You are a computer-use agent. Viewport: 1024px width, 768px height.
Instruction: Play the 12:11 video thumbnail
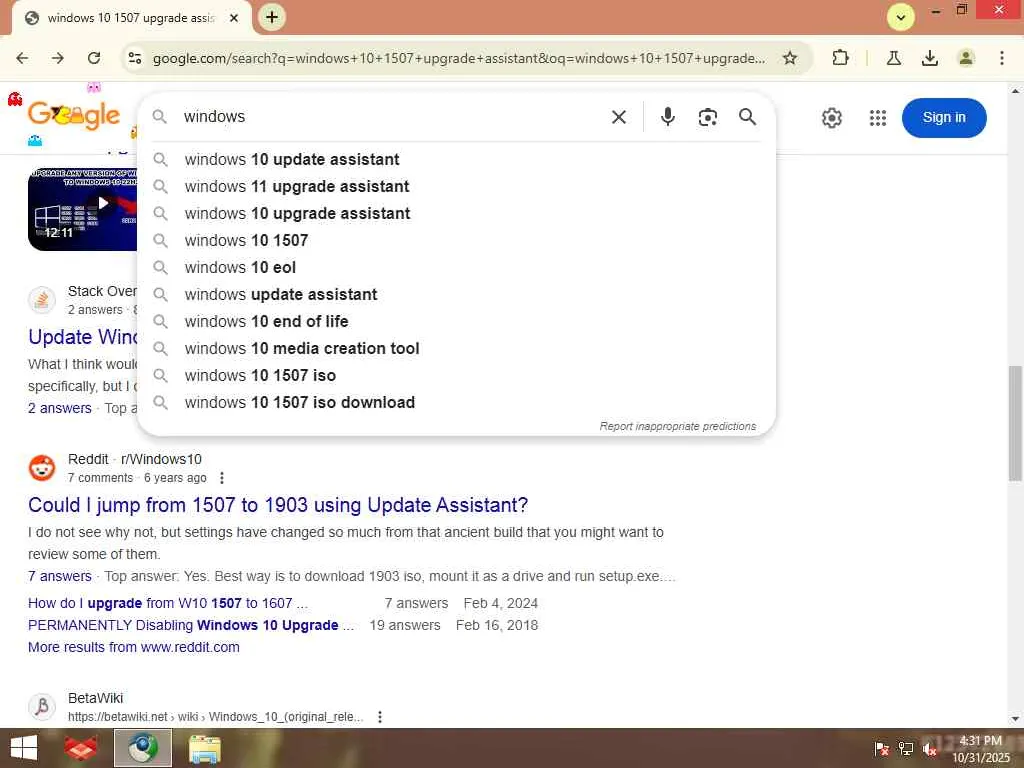coord(82,209)
